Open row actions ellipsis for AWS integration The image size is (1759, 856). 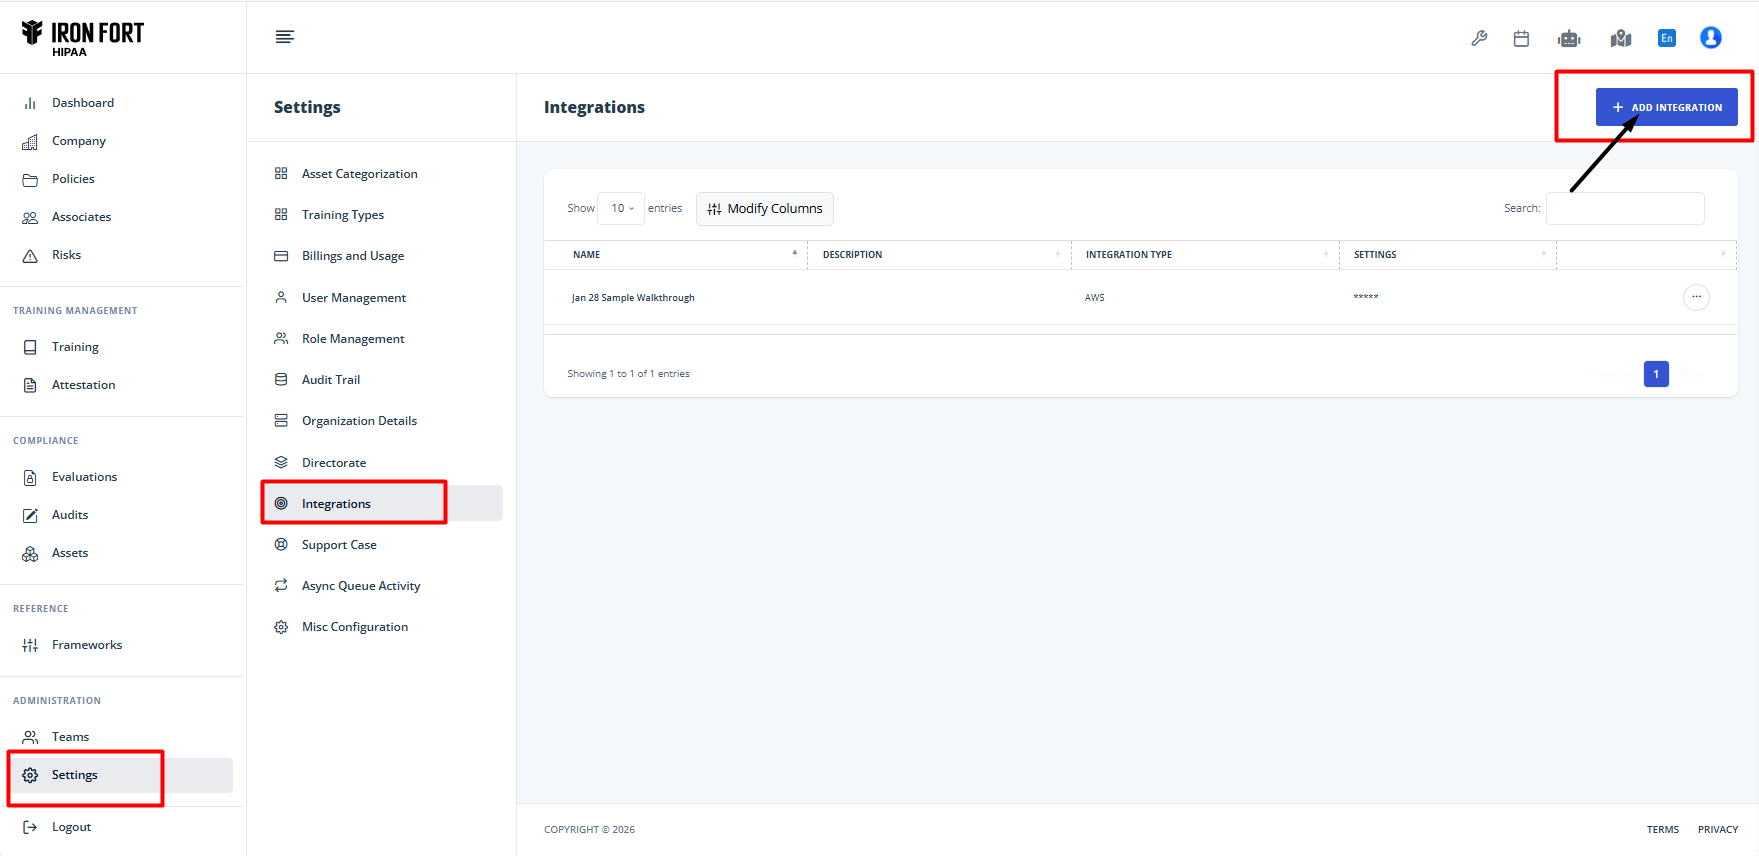1696,297
